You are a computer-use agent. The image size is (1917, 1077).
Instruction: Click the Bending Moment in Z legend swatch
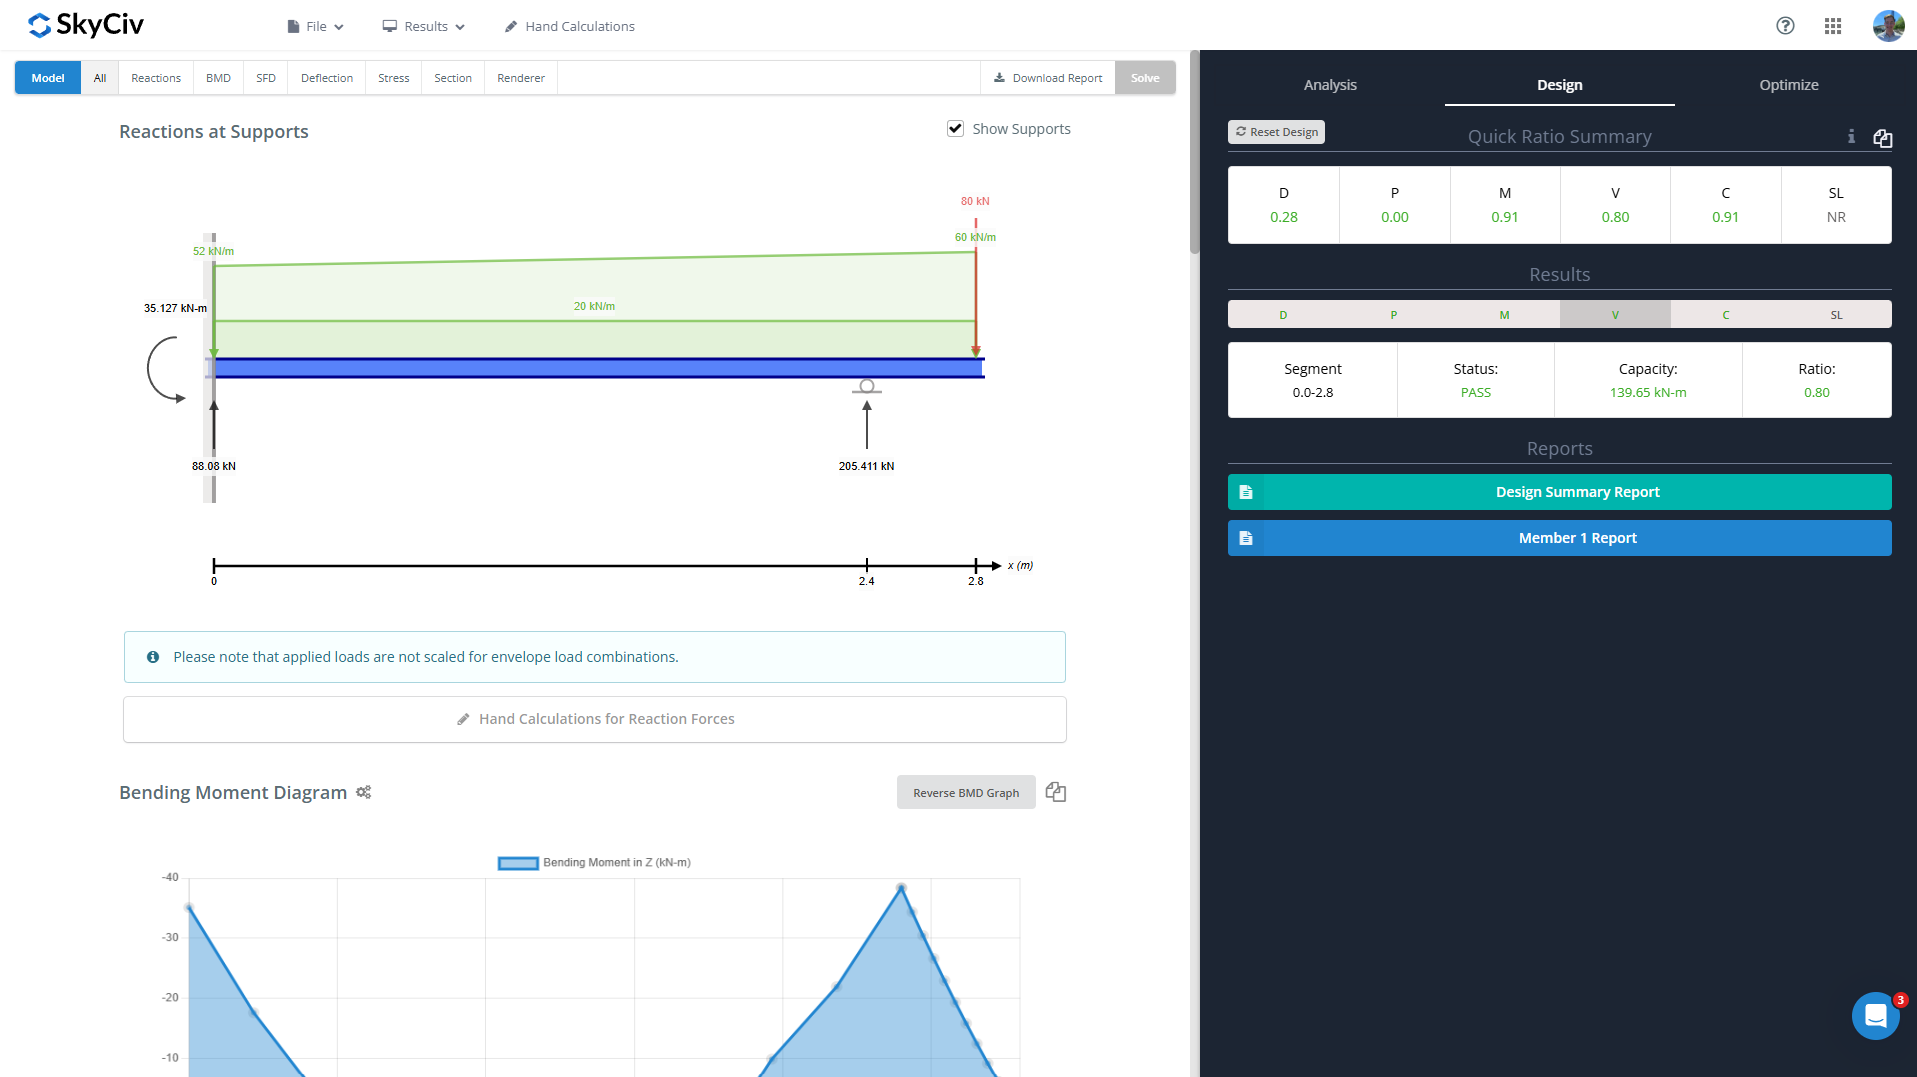coord(518,863)
